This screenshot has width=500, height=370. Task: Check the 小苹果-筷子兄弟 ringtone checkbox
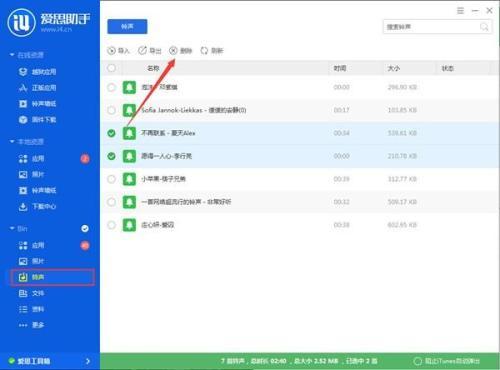click(x=111, y=179)
